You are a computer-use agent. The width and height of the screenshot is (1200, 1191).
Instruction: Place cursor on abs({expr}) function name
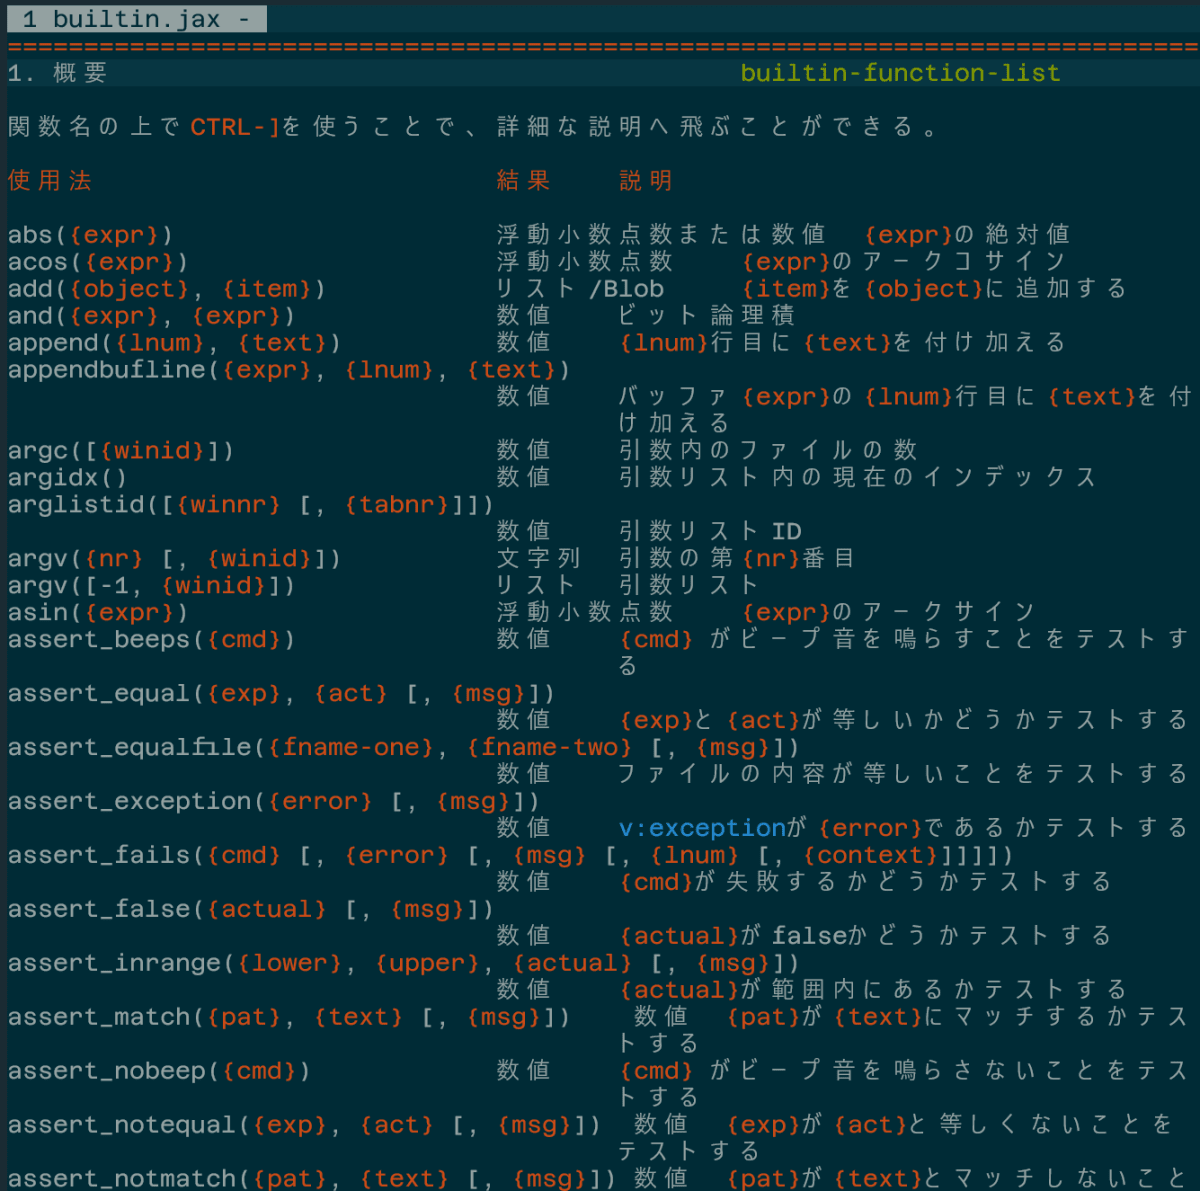click(x=90, y=235)
